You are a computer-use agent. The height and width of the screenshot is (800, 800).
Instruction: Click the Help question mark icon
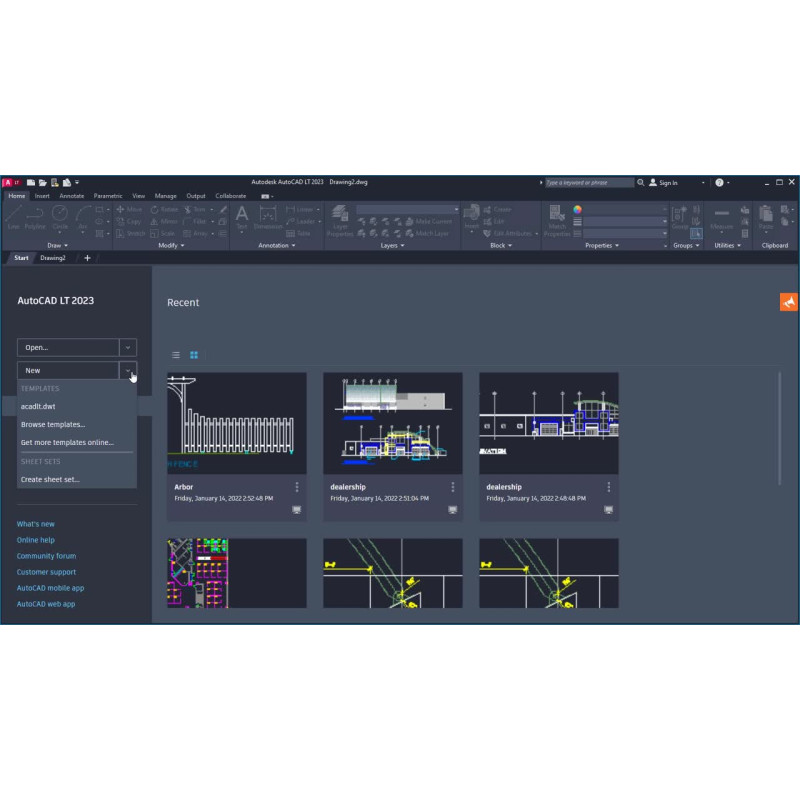(x=719, y=183)
